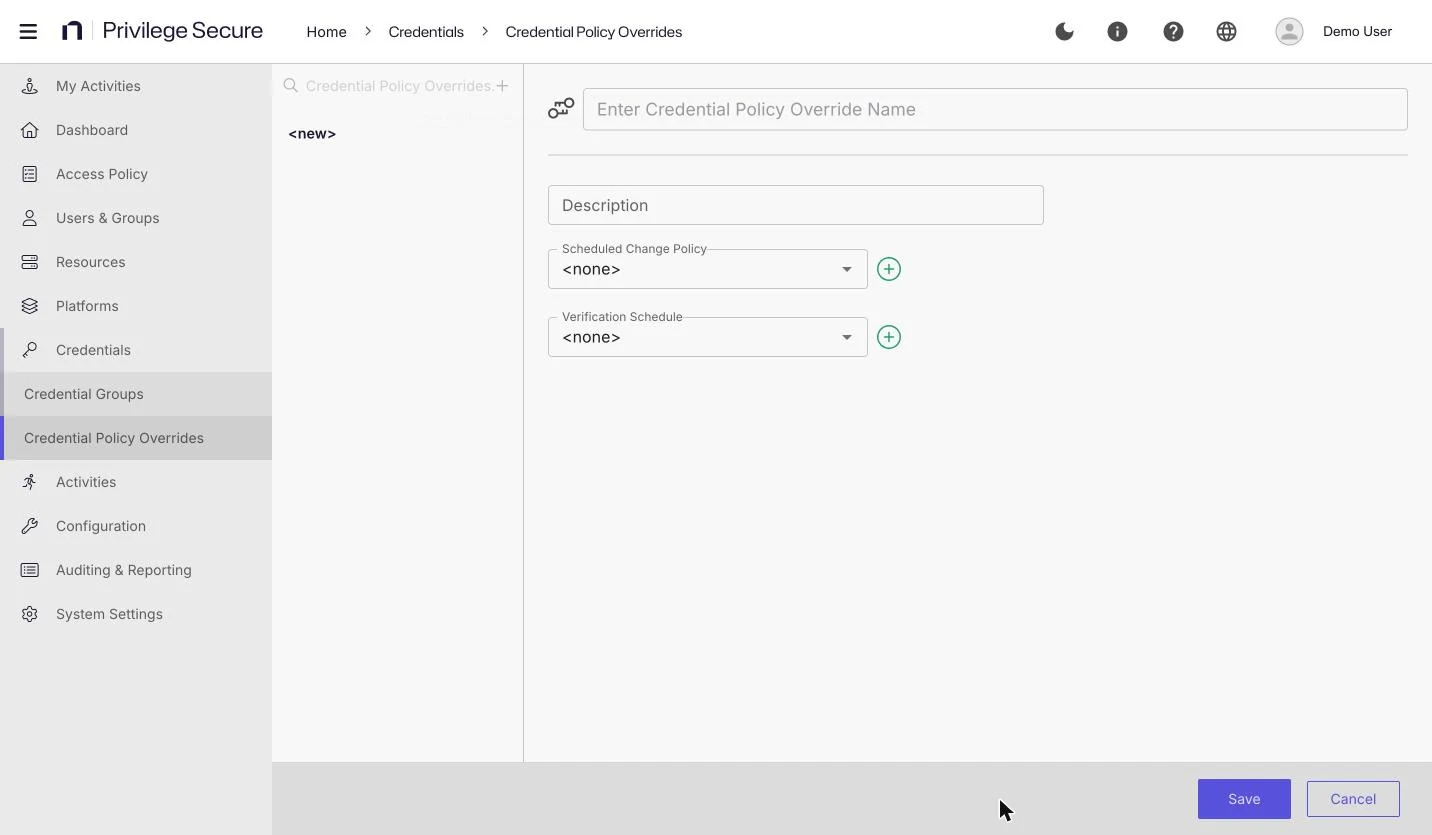Open the info icon in header
The image size is (1432, 835).
tap(1117, 31)
